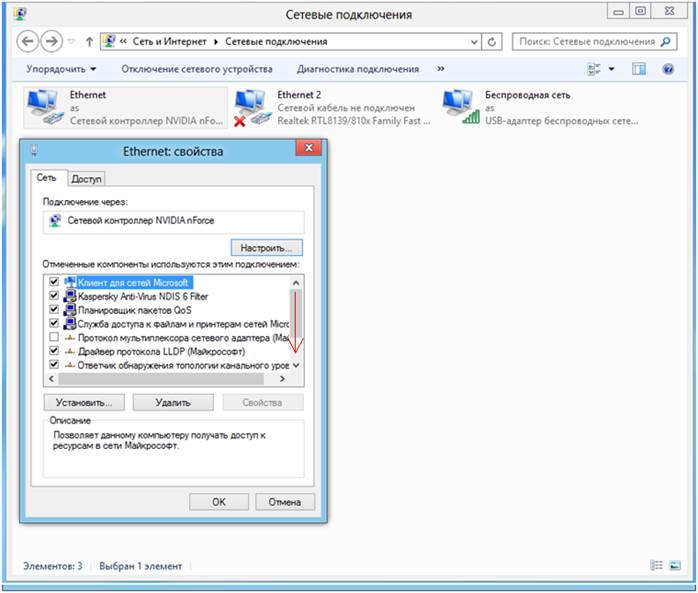Open Help with the question mark icon
The image size is (698, 593).
tap(668, 69)
